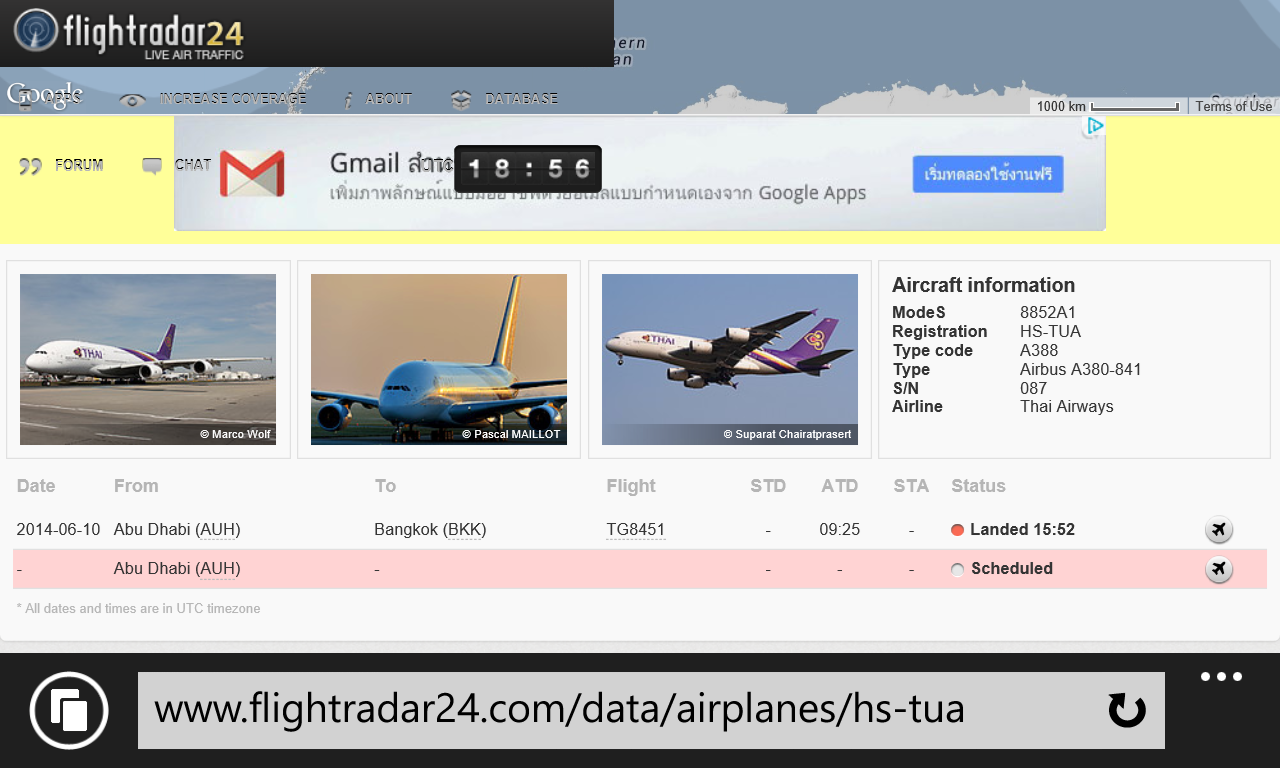Click the Status column header
1280x768 pixels.
pos(978,486)
